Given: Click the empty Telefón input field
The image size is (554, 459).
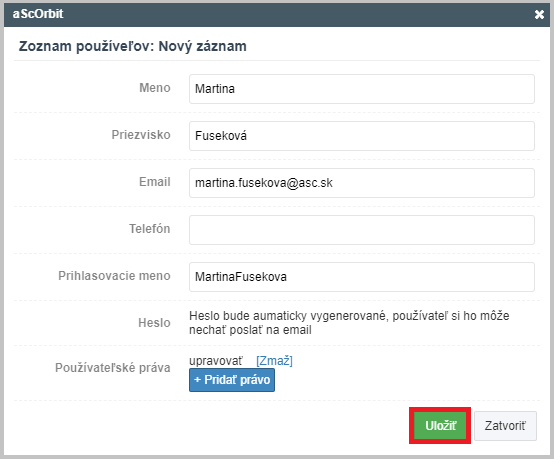Looking at the screenshot, I should [x=362, y=230].
